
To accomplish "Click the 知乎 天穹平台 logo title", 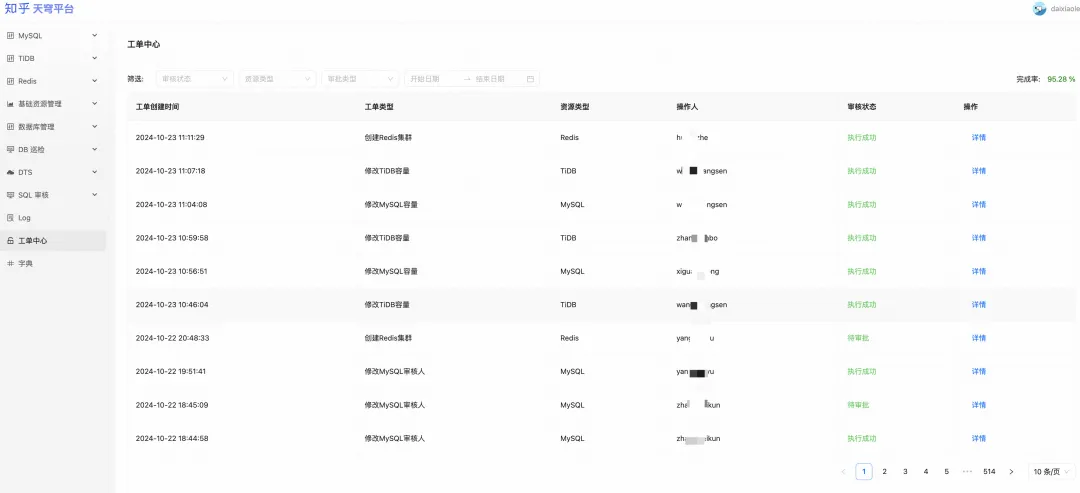I will (39, 9).
